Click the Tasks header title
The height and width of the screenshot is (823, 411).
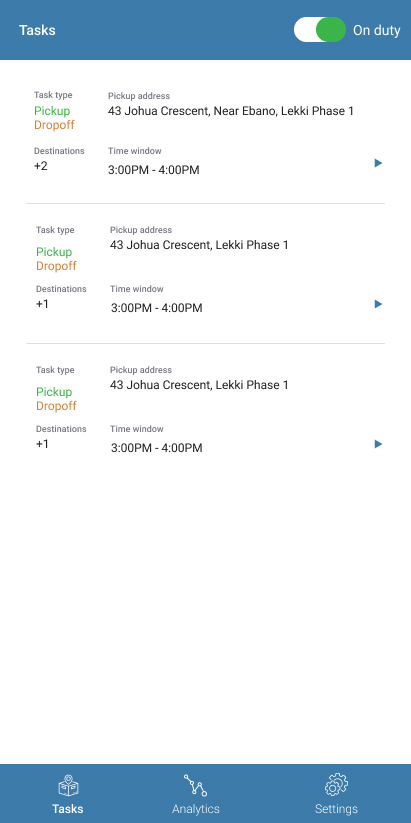pyautogui.click(x=37, y=30)
